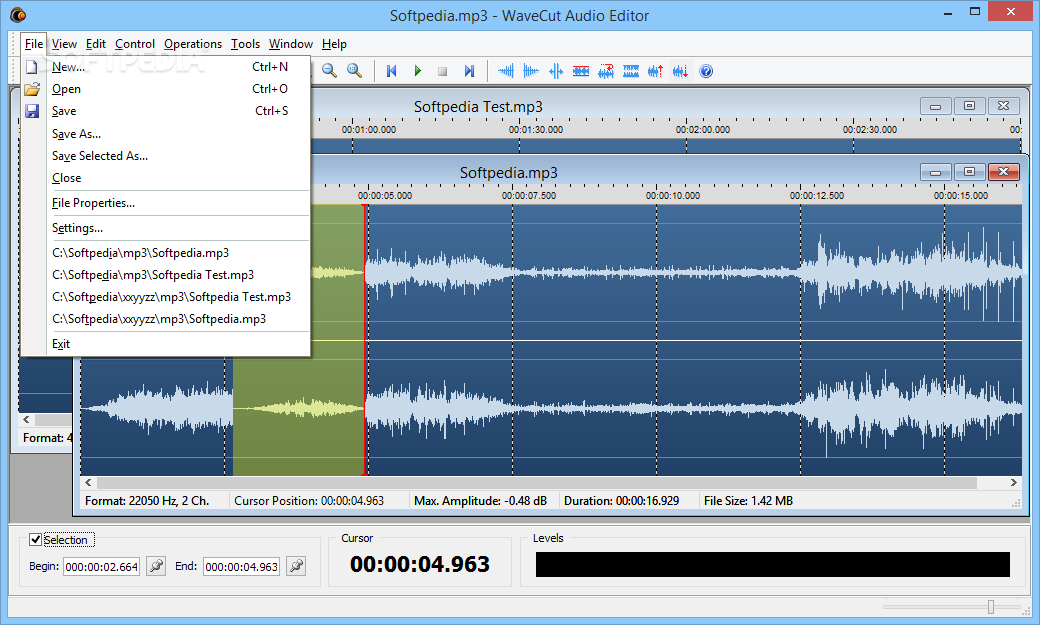Click the 00:00:12.500 ruler marker

pos(816,196)
